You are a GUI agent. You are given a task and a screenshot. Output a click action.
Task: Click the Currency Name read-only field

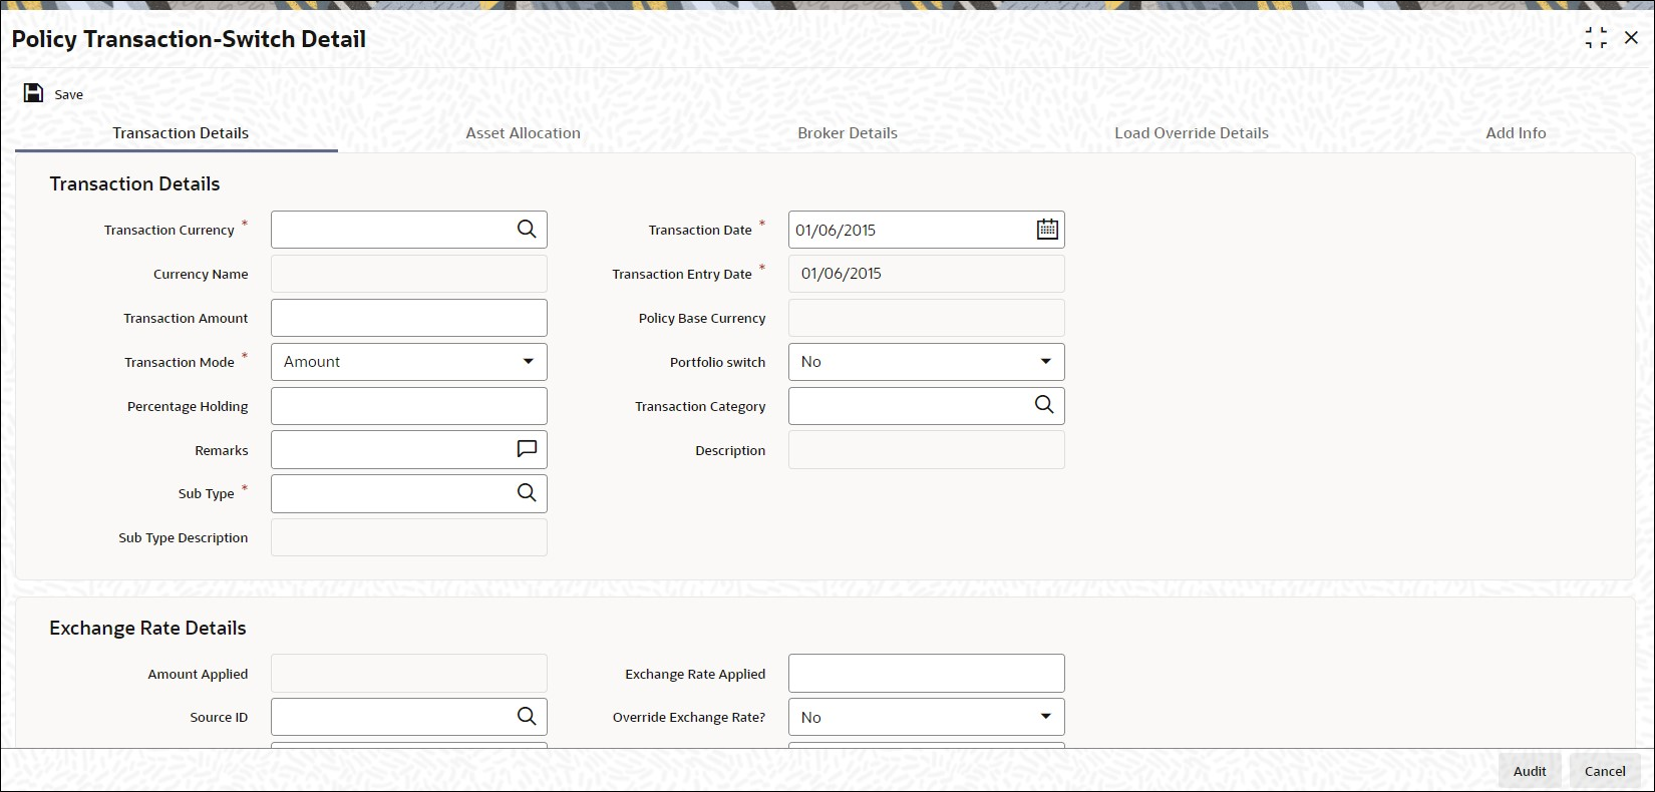409,274
